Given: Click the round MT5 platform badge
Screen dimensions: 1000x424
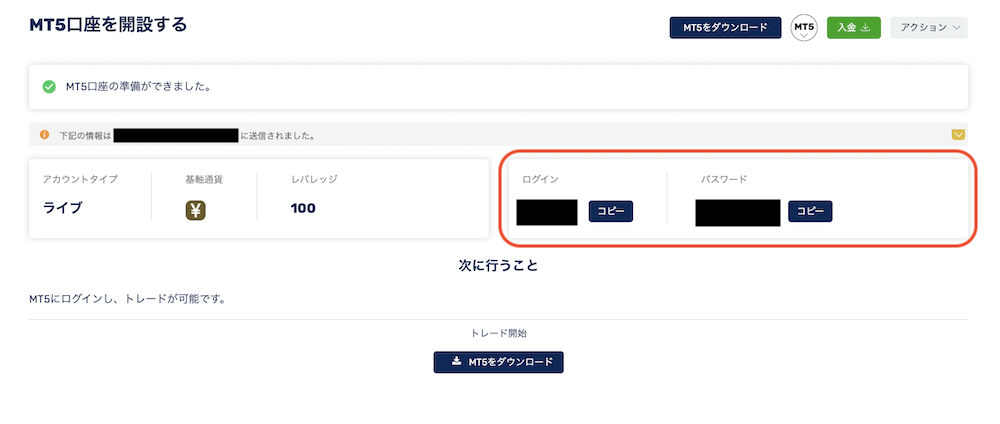Looking at the screenshot, I should point(804,28).
